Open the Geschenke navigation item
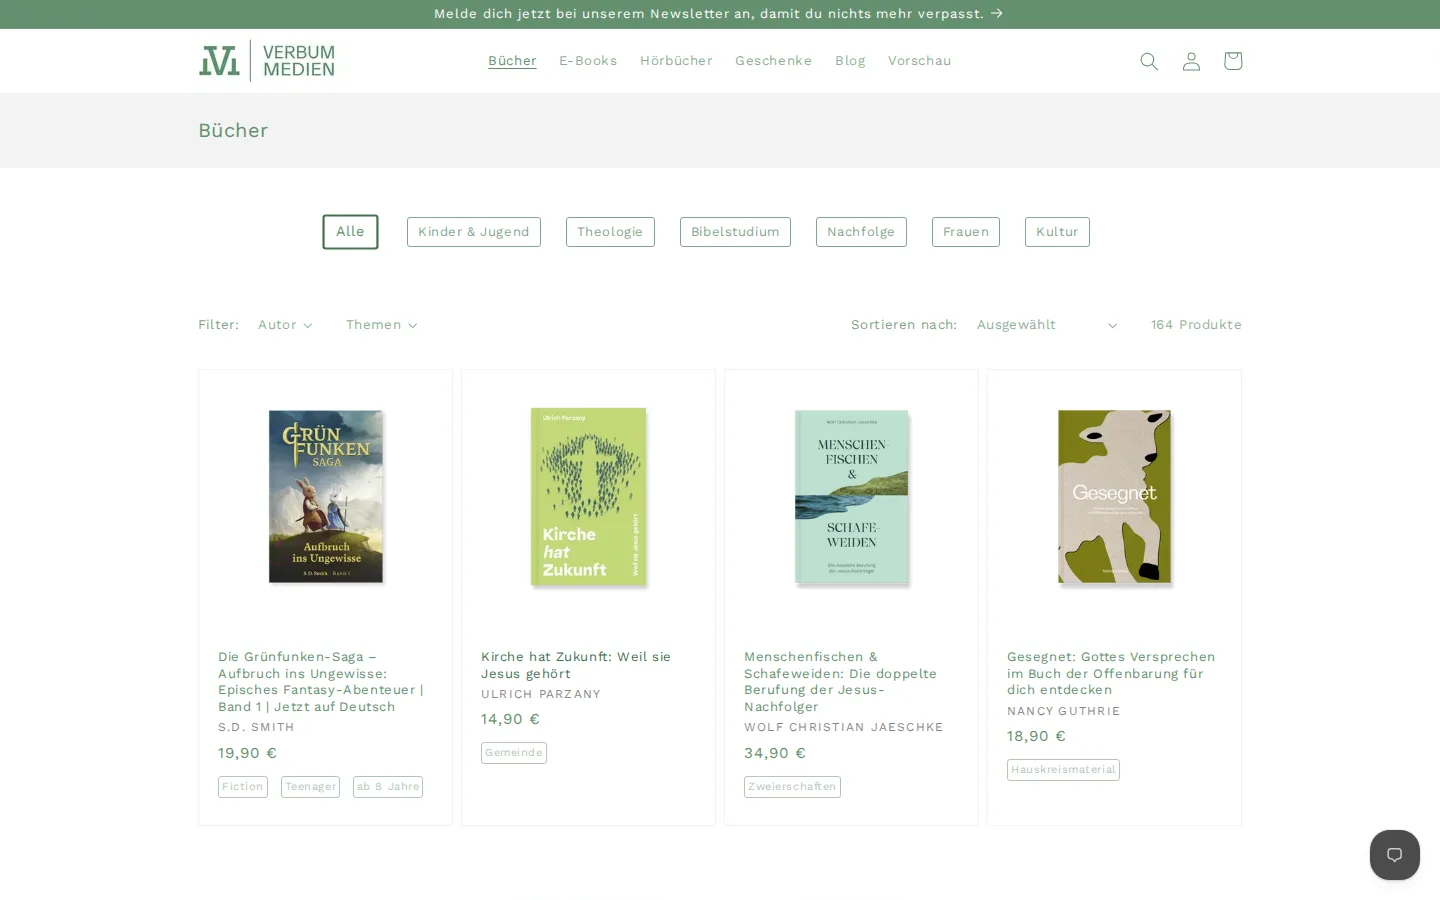This screenshot has height=900, width=1440. (x=774, y=61)
